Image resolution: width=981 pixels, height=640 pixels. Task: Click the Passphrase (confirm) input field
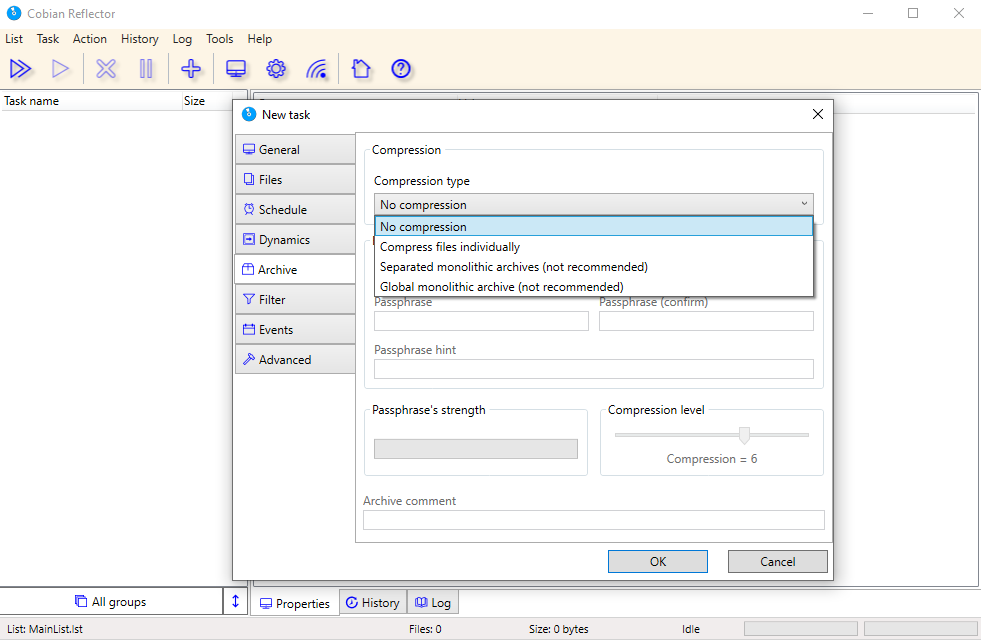pyautogui.click(x=706, y=321)
